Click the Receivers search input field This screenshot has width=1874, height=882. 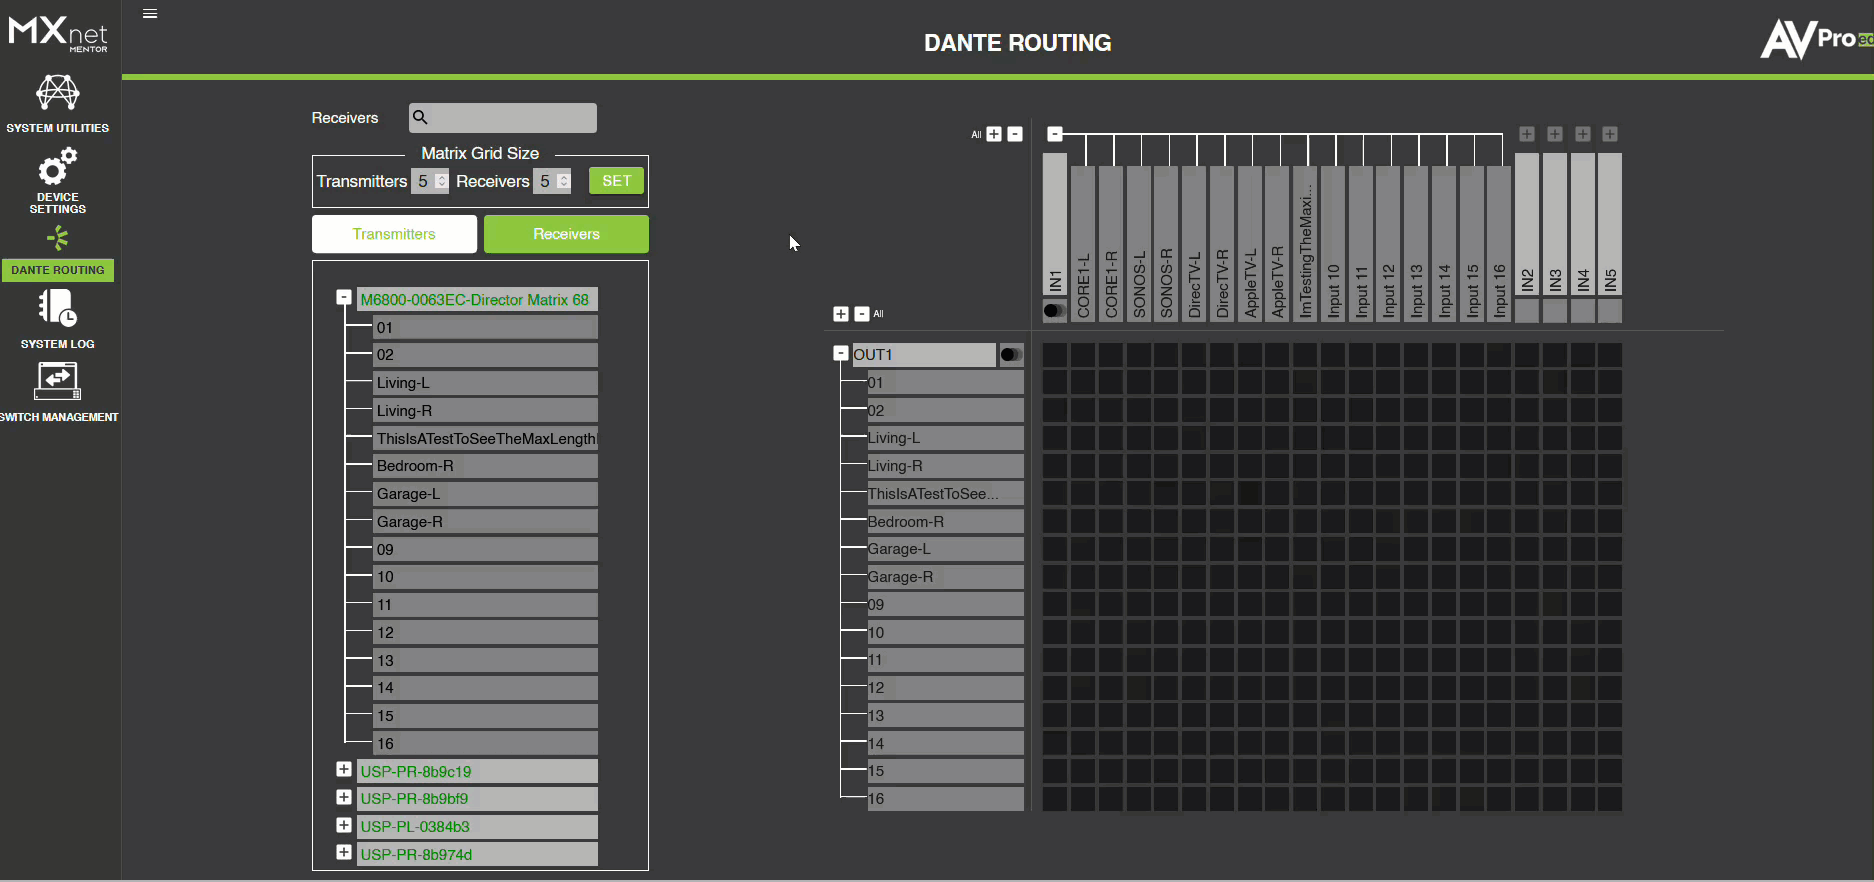click(x=512, y=118)
